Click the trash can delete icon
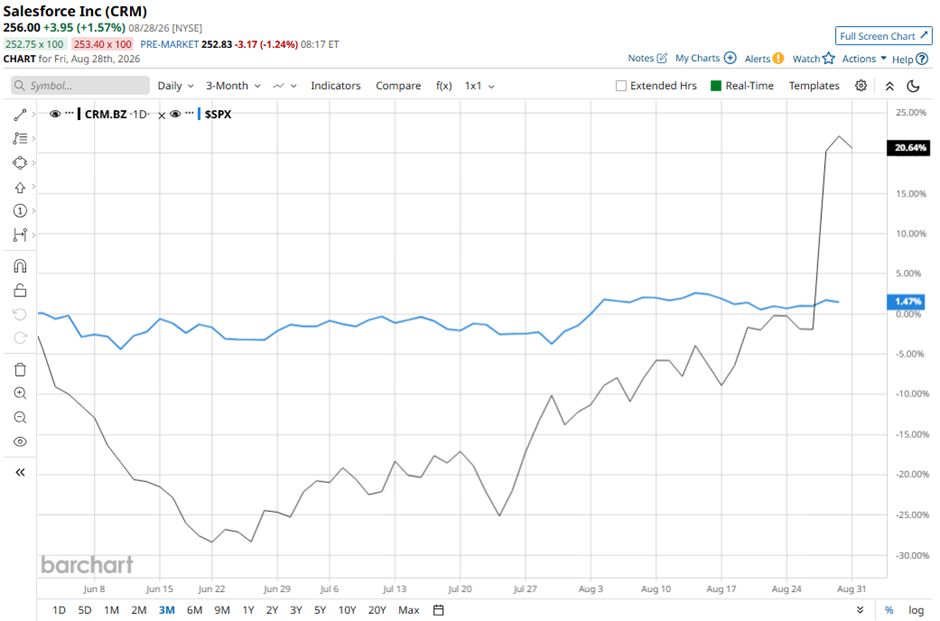 point(20,369)
